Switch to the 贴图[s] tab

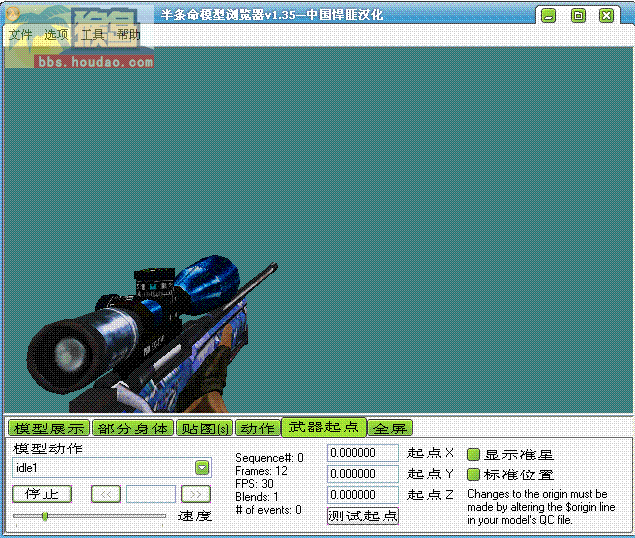click(205, 428)
